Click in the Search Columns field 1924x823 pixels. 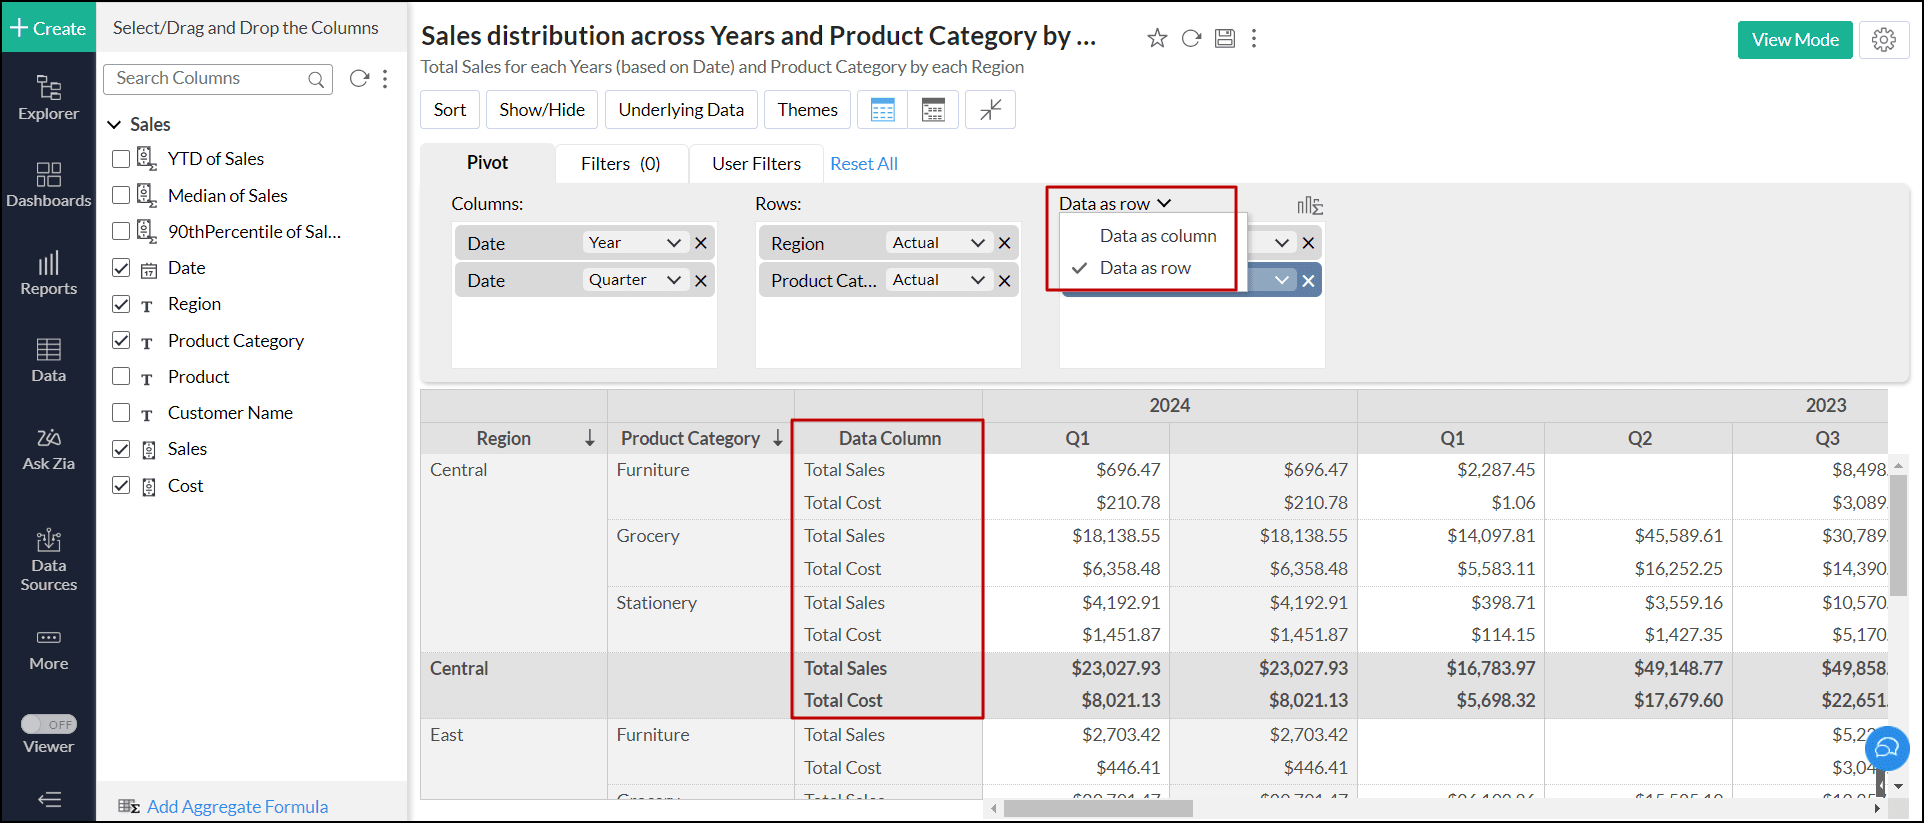coord(208,78)
